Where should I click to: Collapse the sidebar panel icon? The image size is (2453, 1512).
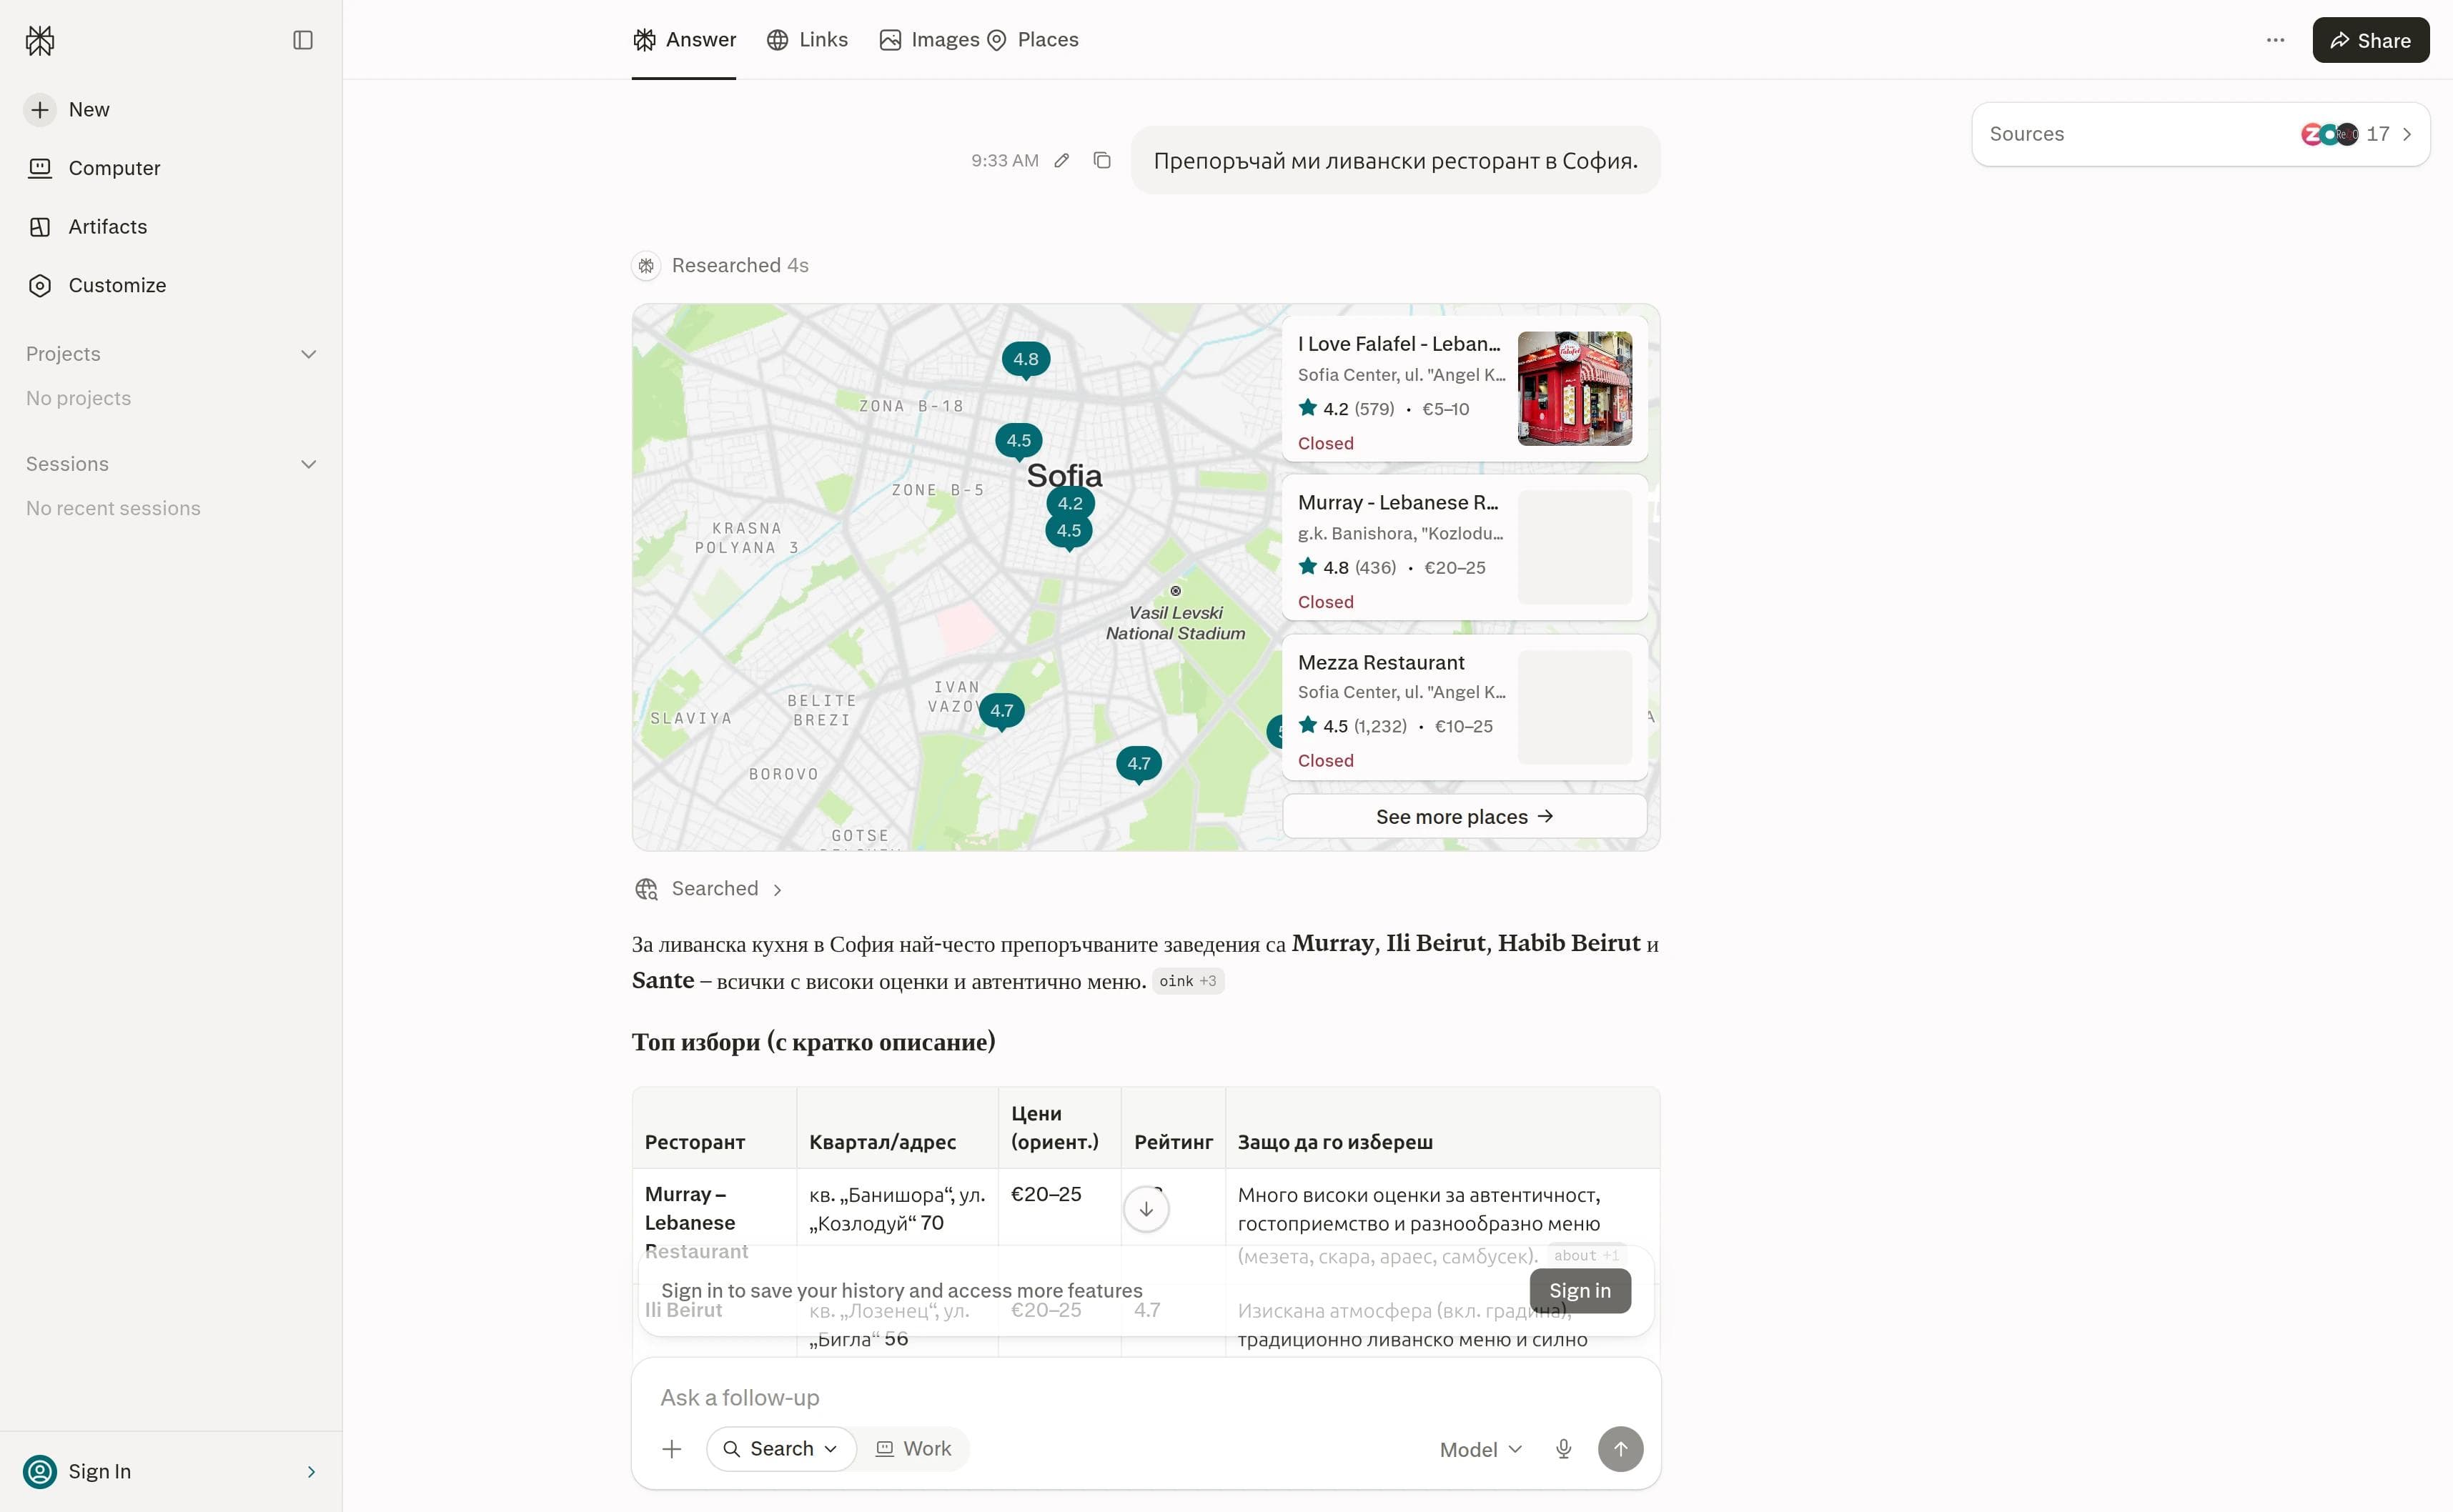tap(303, 40)
